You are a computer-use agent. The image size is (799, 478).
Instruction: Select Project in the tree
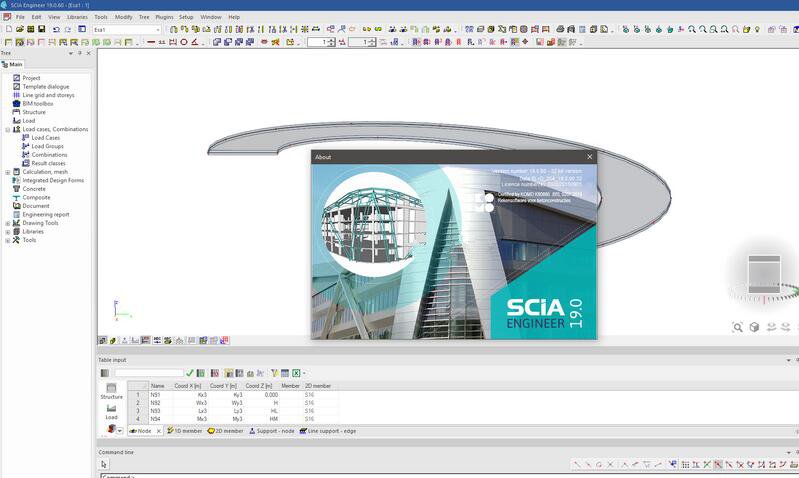pyautogui.click(x=31, y=78)
